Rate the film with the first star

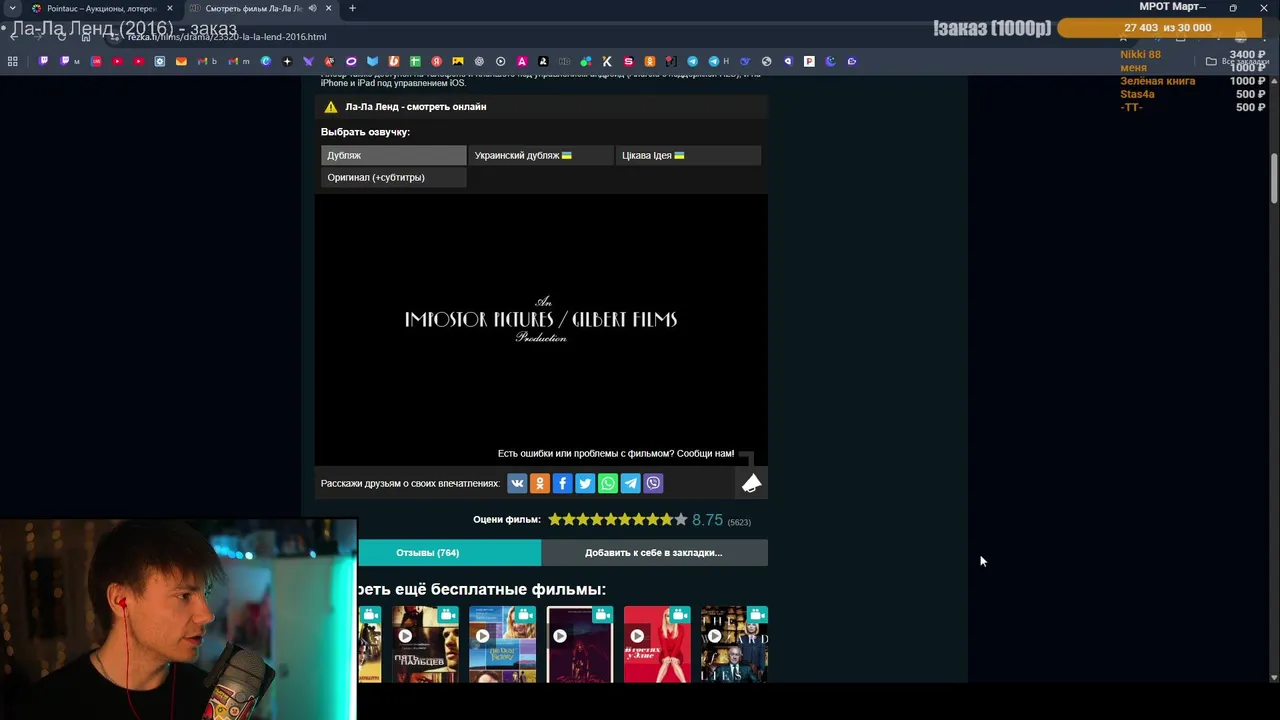click(x=555, y=519)
